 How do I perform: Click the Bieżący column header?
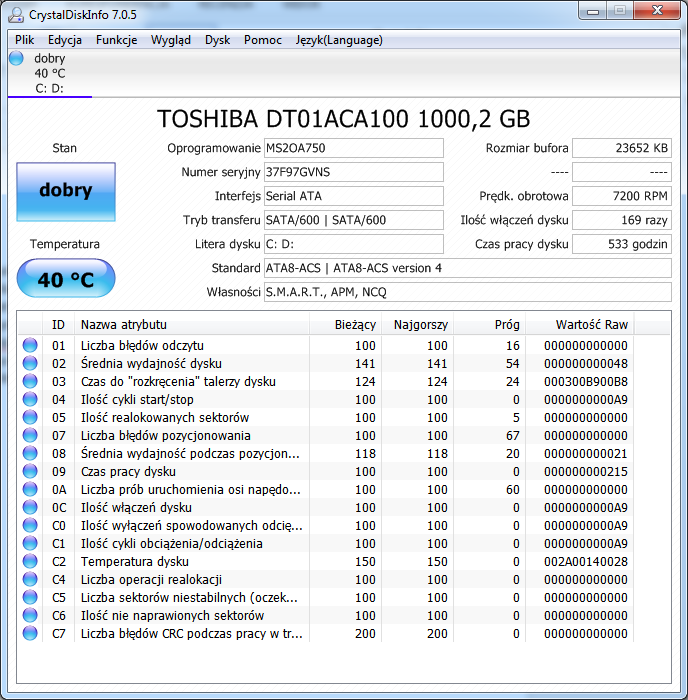[x=345, y=325]
